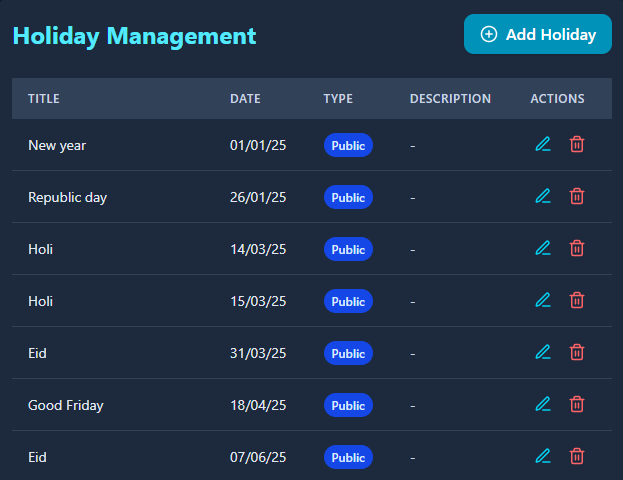Screen dimensions: 623x480
Task: Click the plus icon in Add Holiday
Action: click(x=488, y=34)
